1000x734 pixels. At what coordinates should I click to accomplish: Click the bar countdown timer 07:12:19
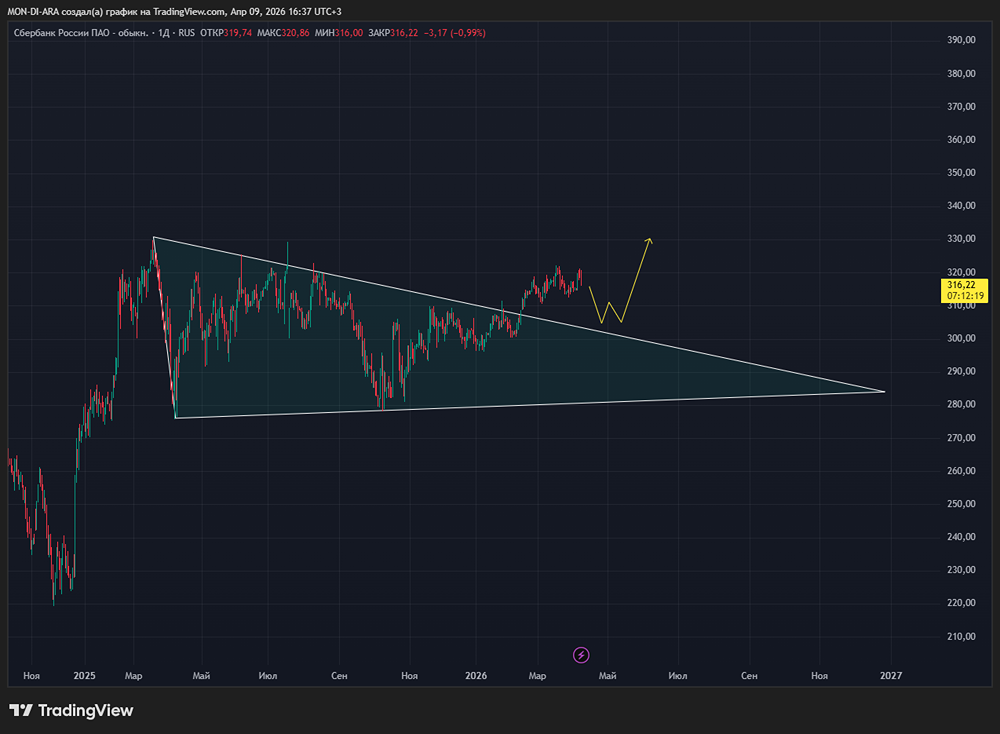(965, 296)
